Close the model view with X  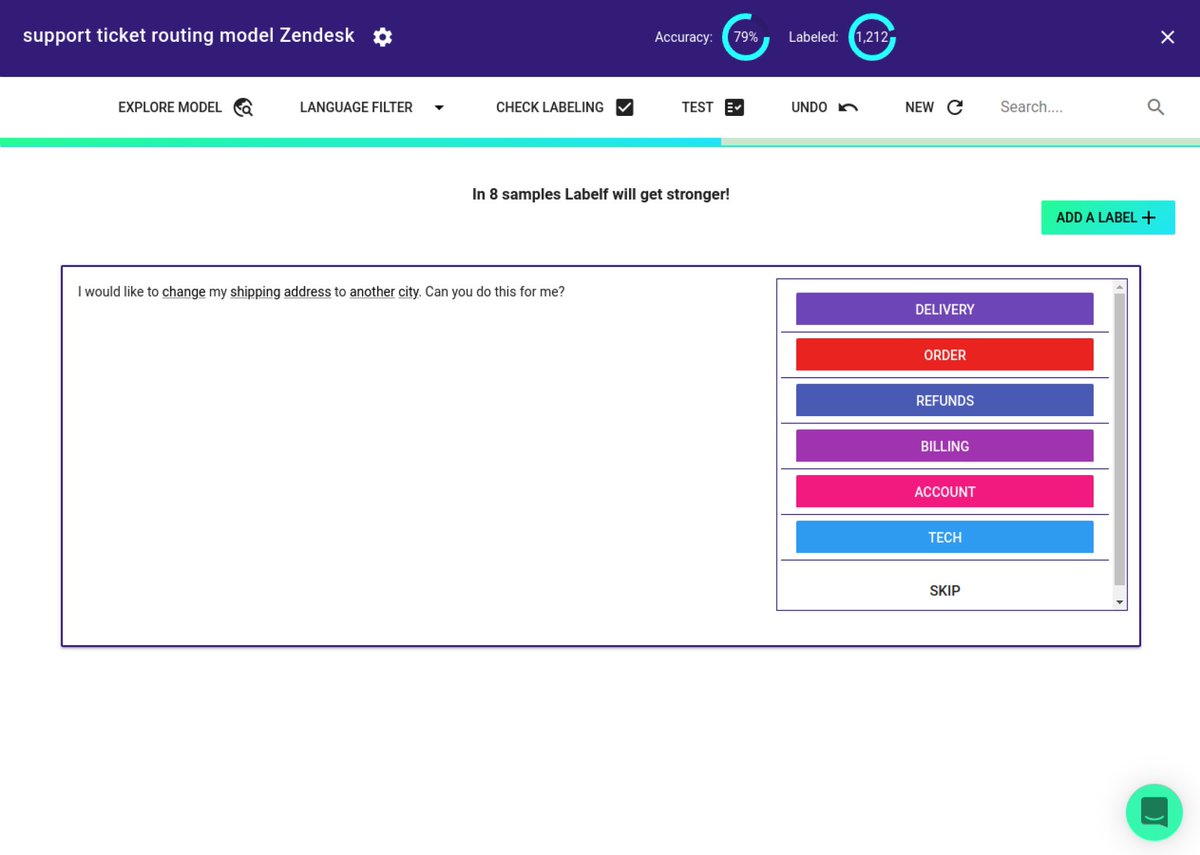(x=1167, y=37)
